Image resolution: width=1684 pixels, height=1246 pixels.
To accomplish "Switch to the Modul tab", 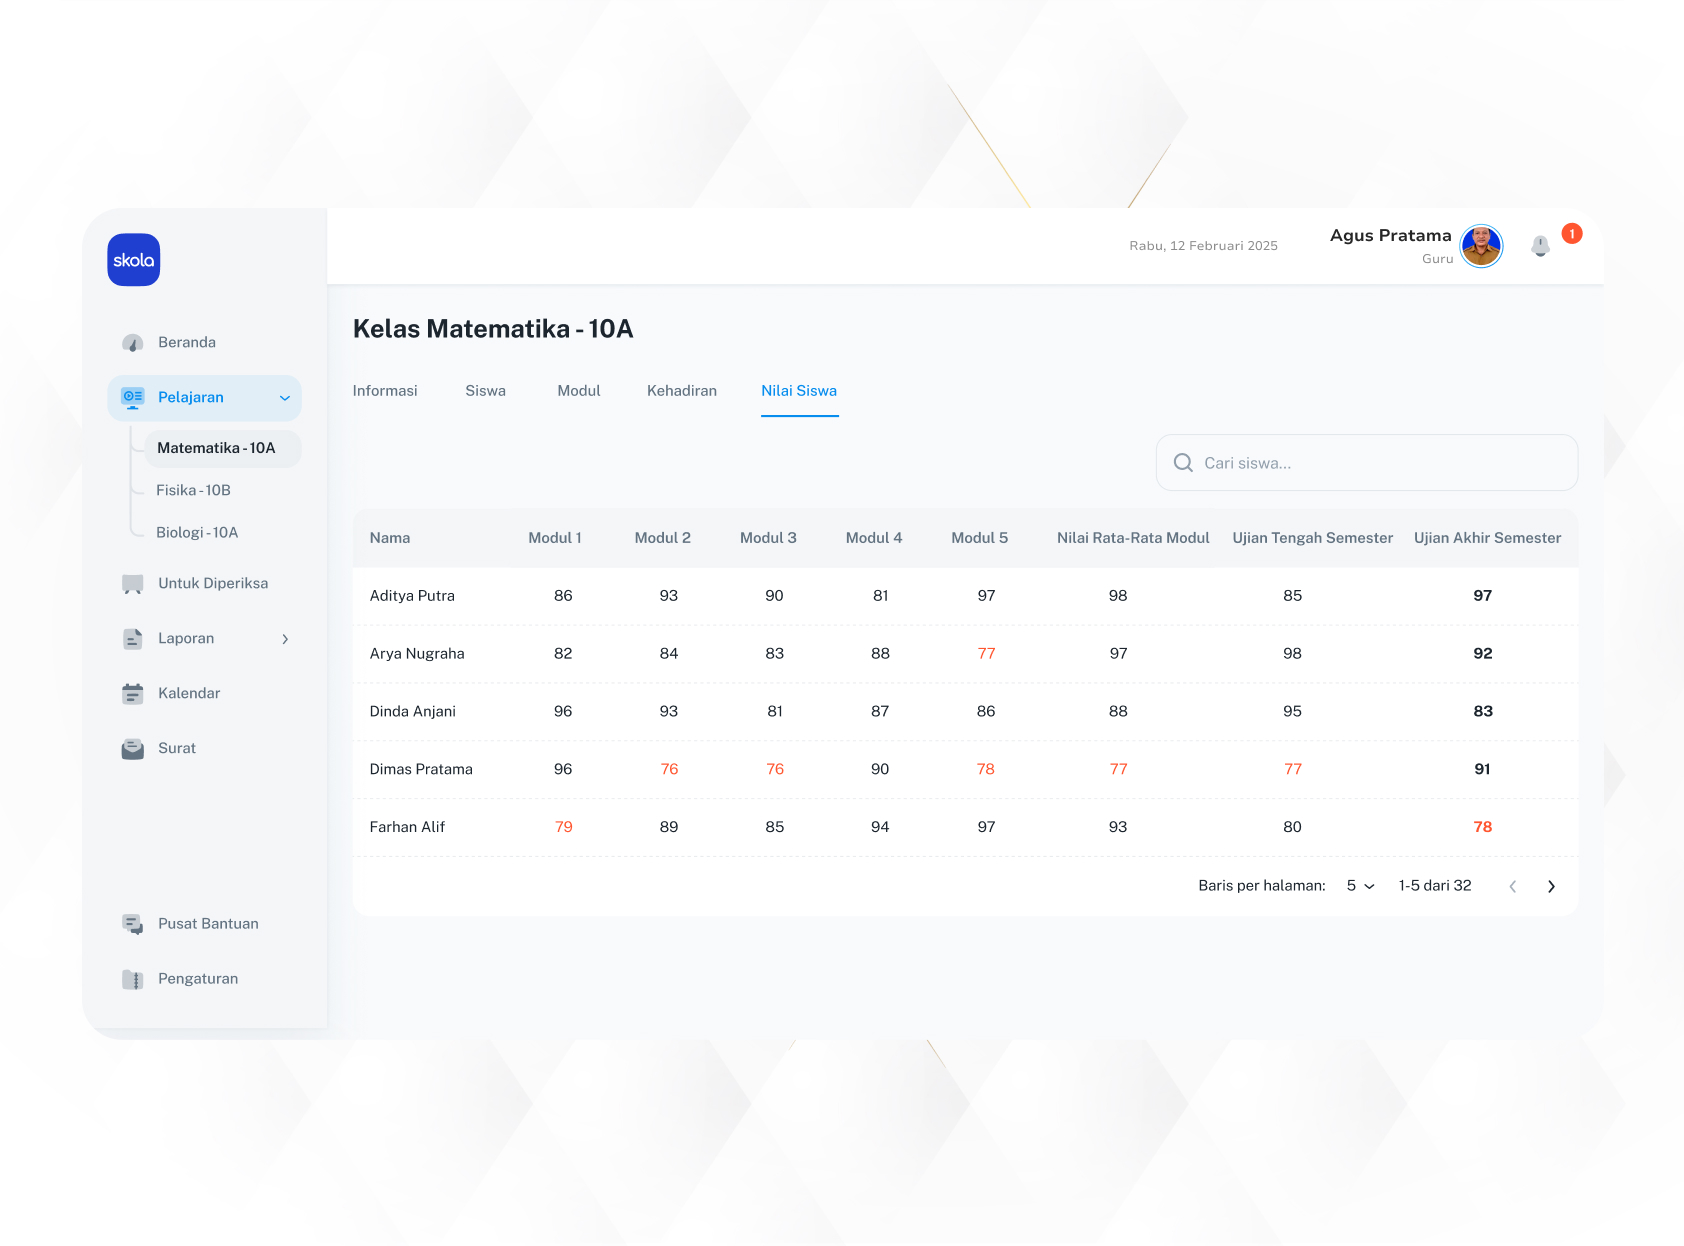I will (x=578, y=391).
